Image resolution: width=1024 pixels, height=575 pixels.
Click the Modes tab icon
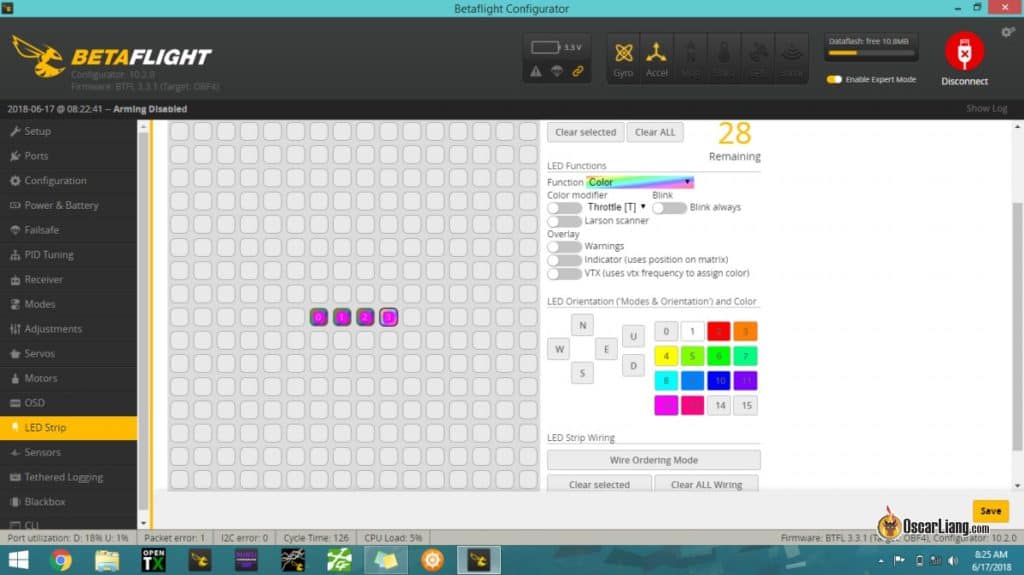click(x=15, y=304)
